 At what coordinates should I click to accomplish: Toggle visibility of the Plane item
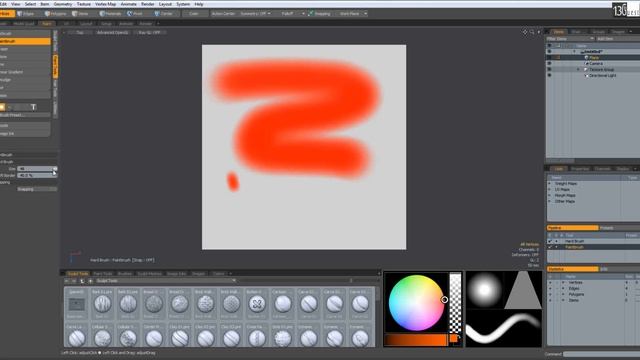coord(549,58)
